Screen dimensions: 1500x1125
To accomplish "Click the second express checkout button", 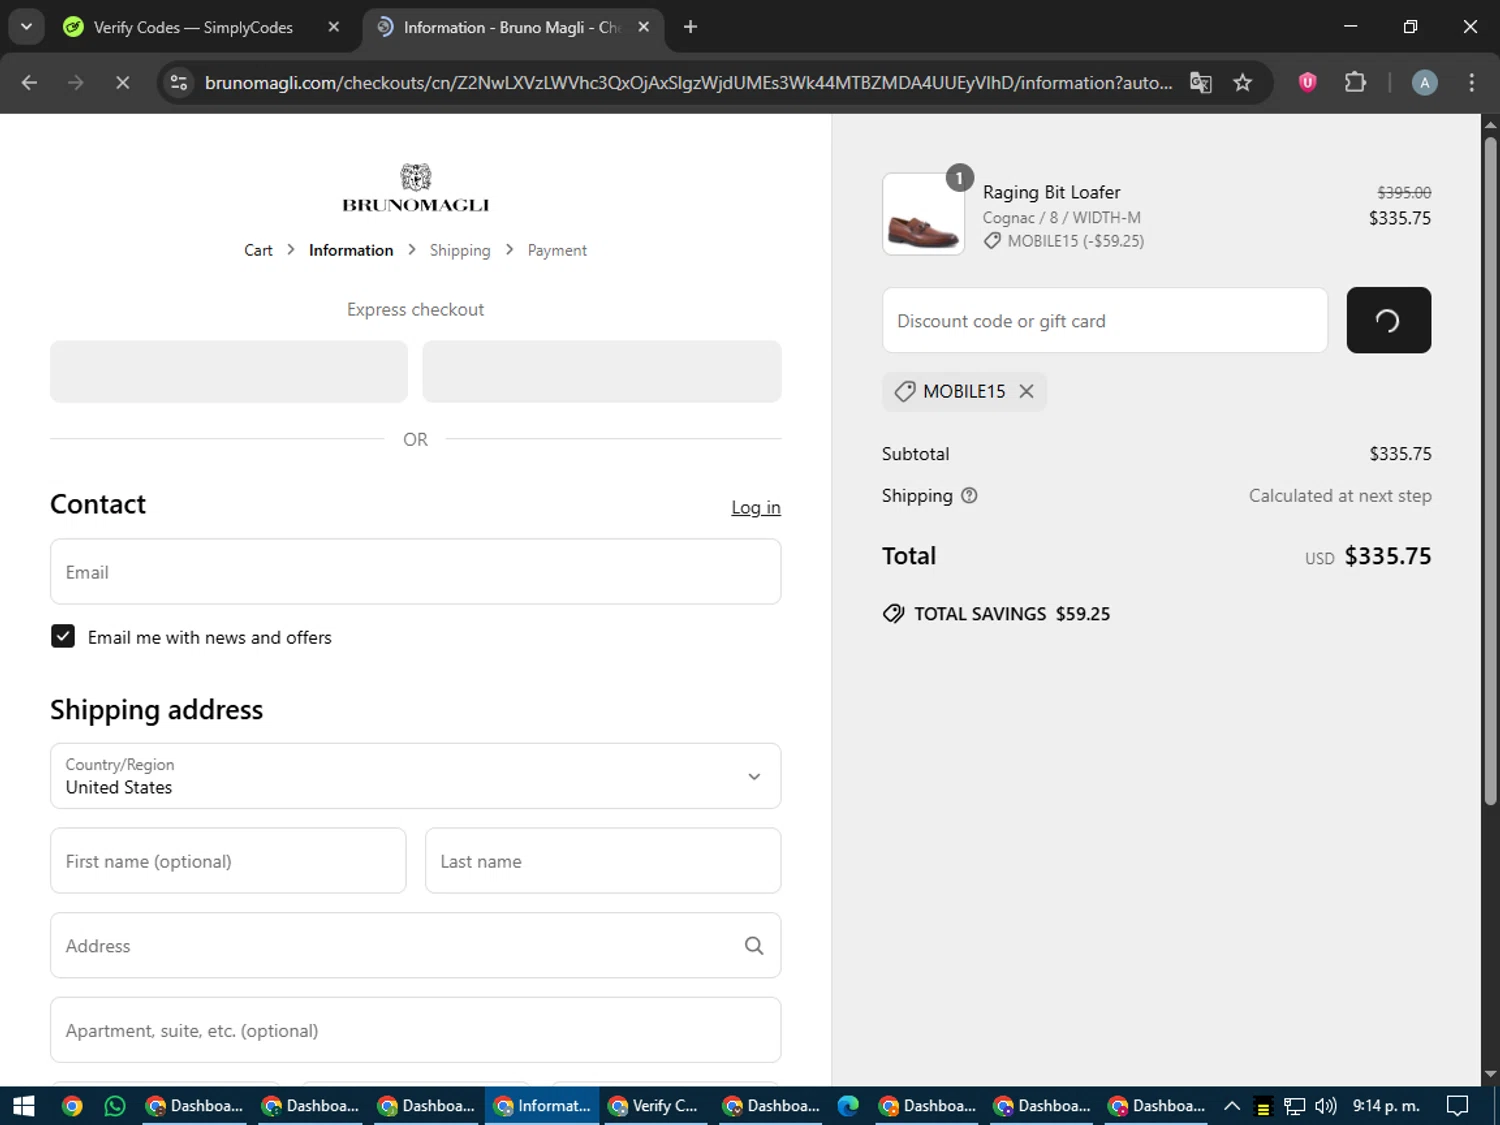I will pyautogui.click(x=602, y=371).
